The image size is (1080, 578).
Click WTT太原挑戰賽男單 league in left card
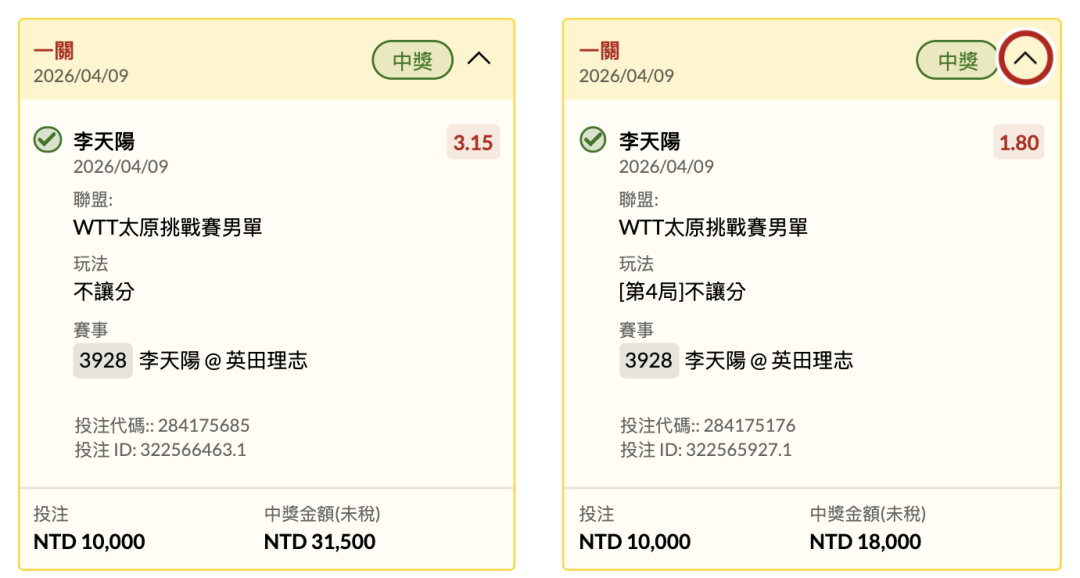coord(168,228)
